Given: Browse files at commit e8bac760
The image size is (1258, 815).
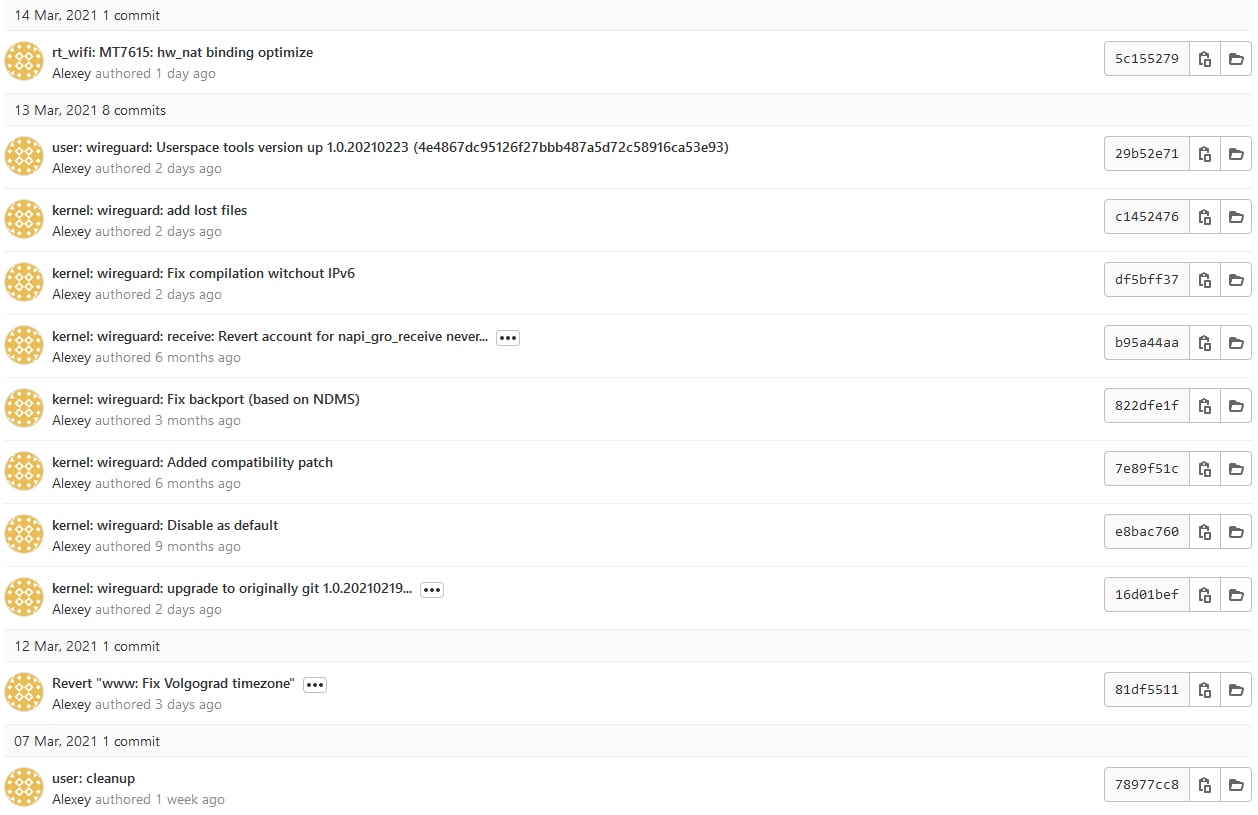Looking at the screenshot, I should click(x=1236, y=532).
